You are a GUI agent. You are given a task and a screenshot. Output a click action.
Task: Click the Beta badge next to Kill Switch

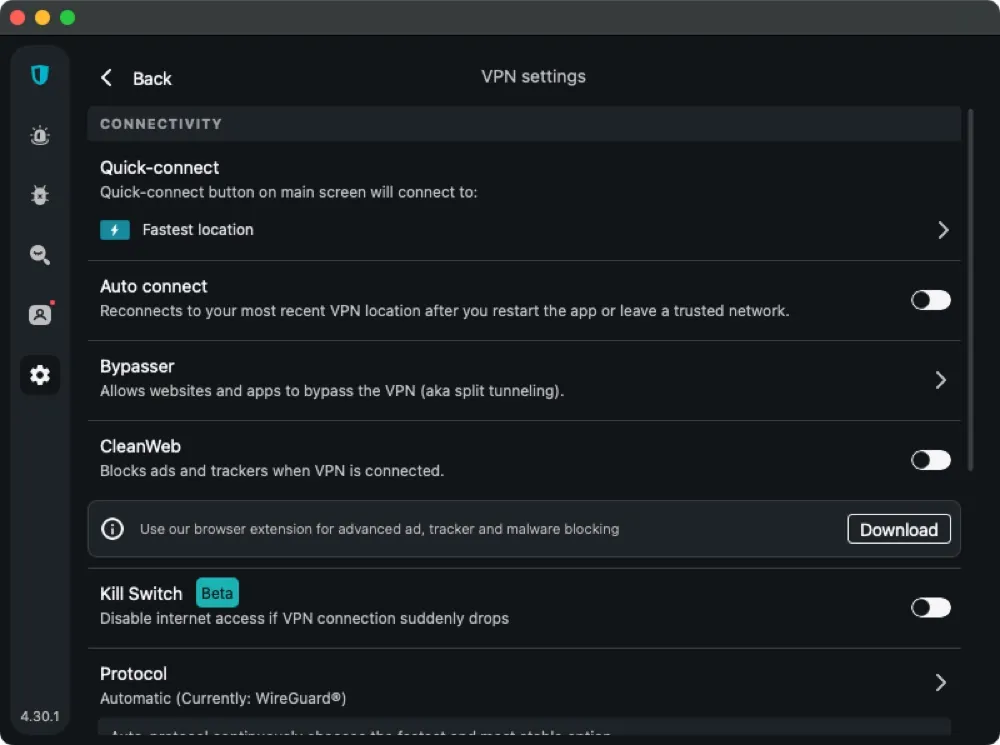217,593
